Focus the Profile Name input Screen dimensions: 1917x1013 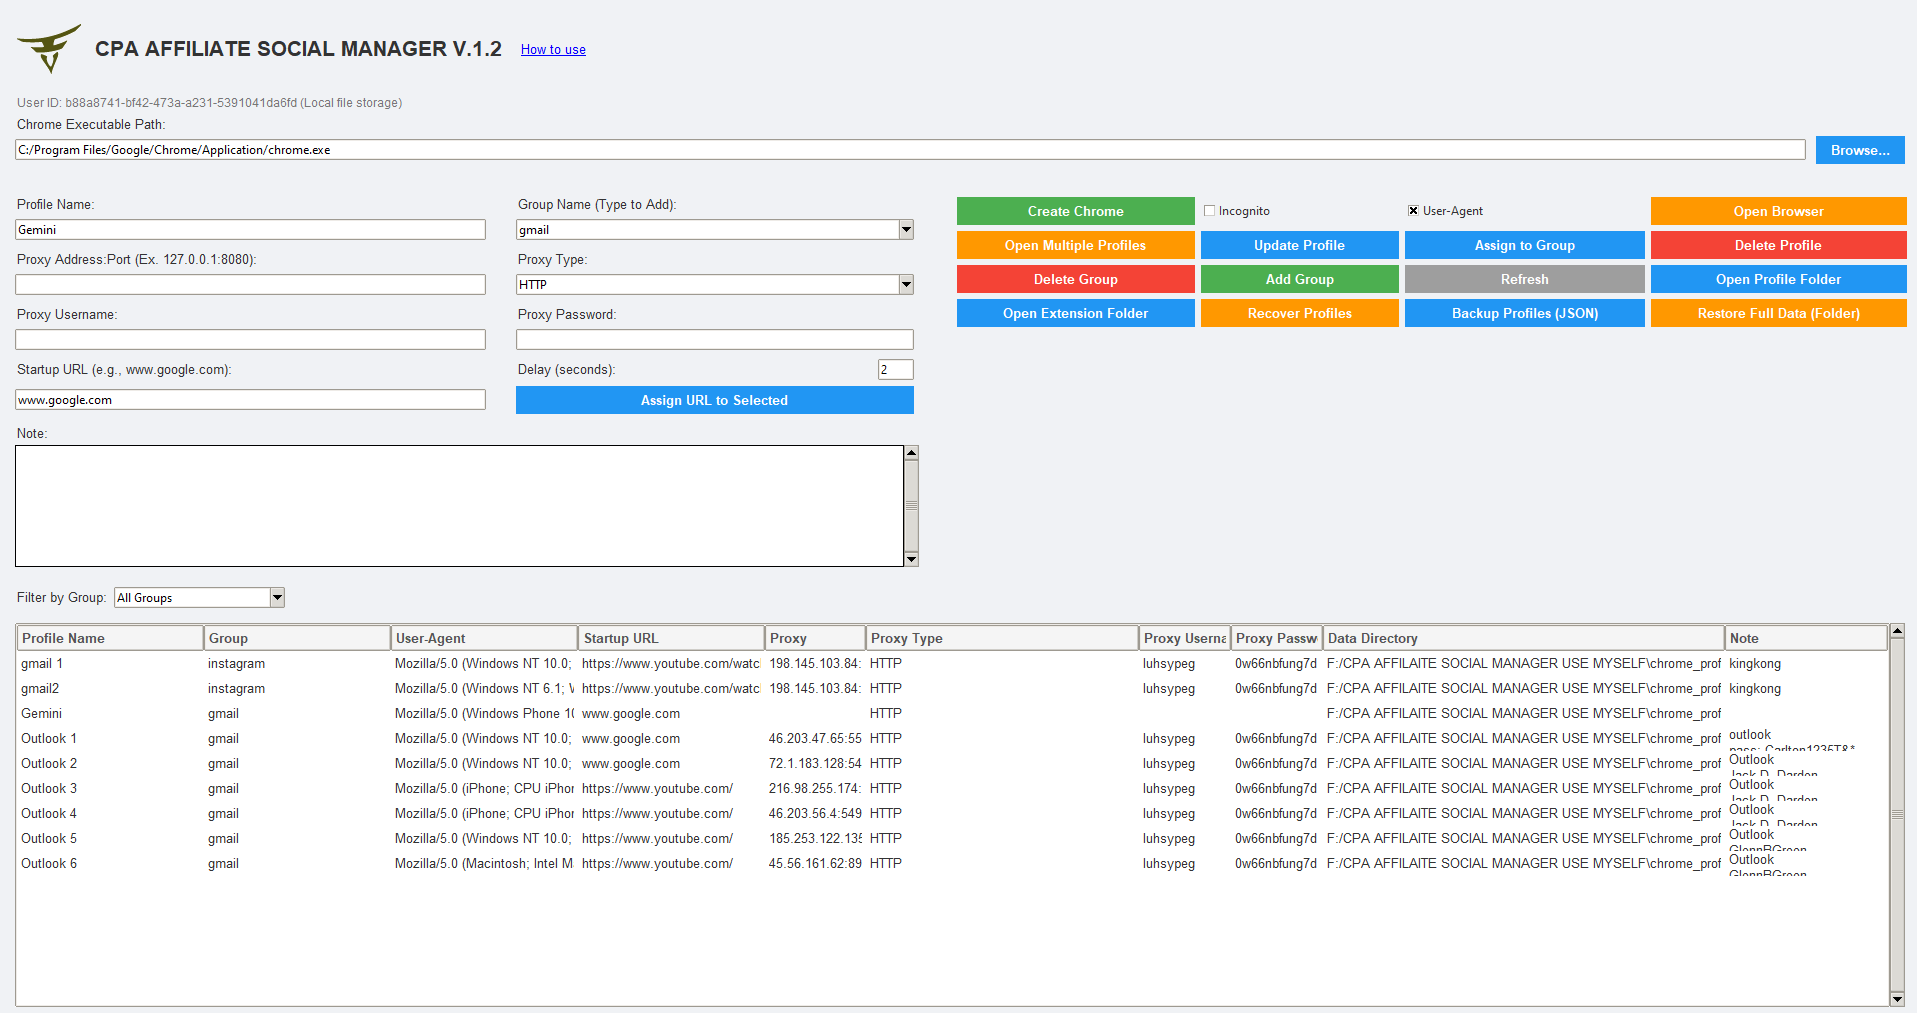point(250,229)
